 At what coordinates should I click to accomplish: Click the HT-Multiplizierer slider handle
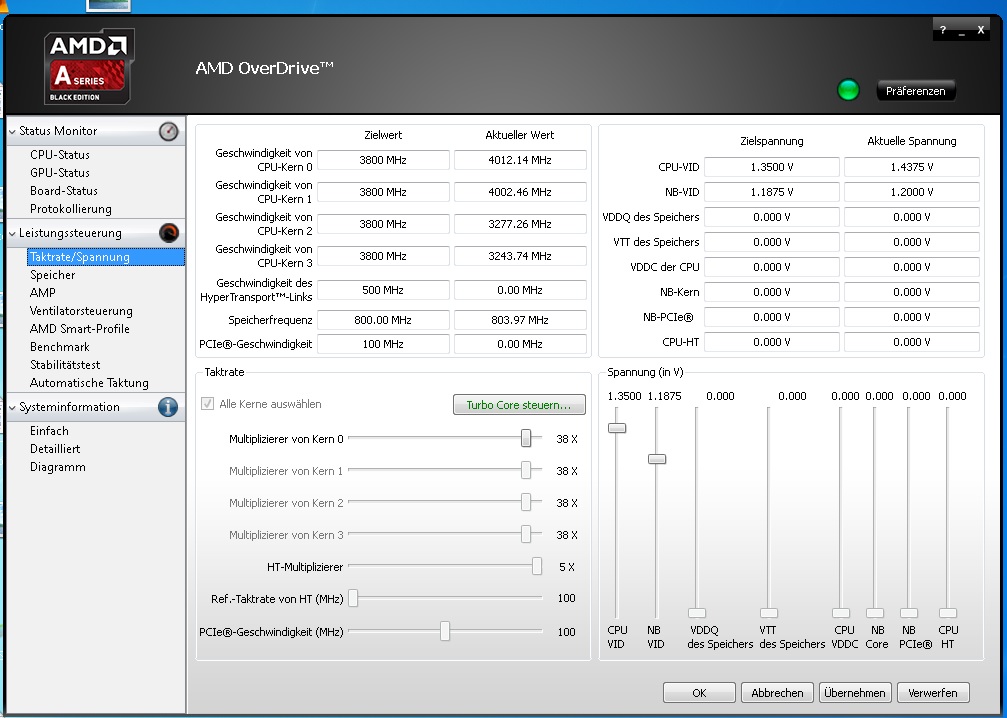pos(537,566)
